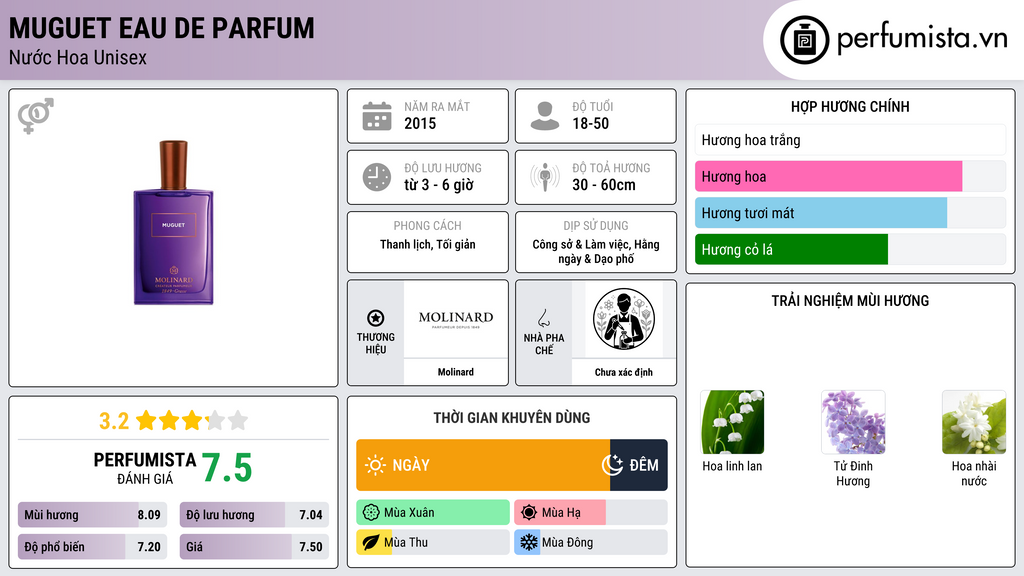Click the MUGUET EAU DE PARFUM title
1024x576 pixels.
[x=161, y=29]
